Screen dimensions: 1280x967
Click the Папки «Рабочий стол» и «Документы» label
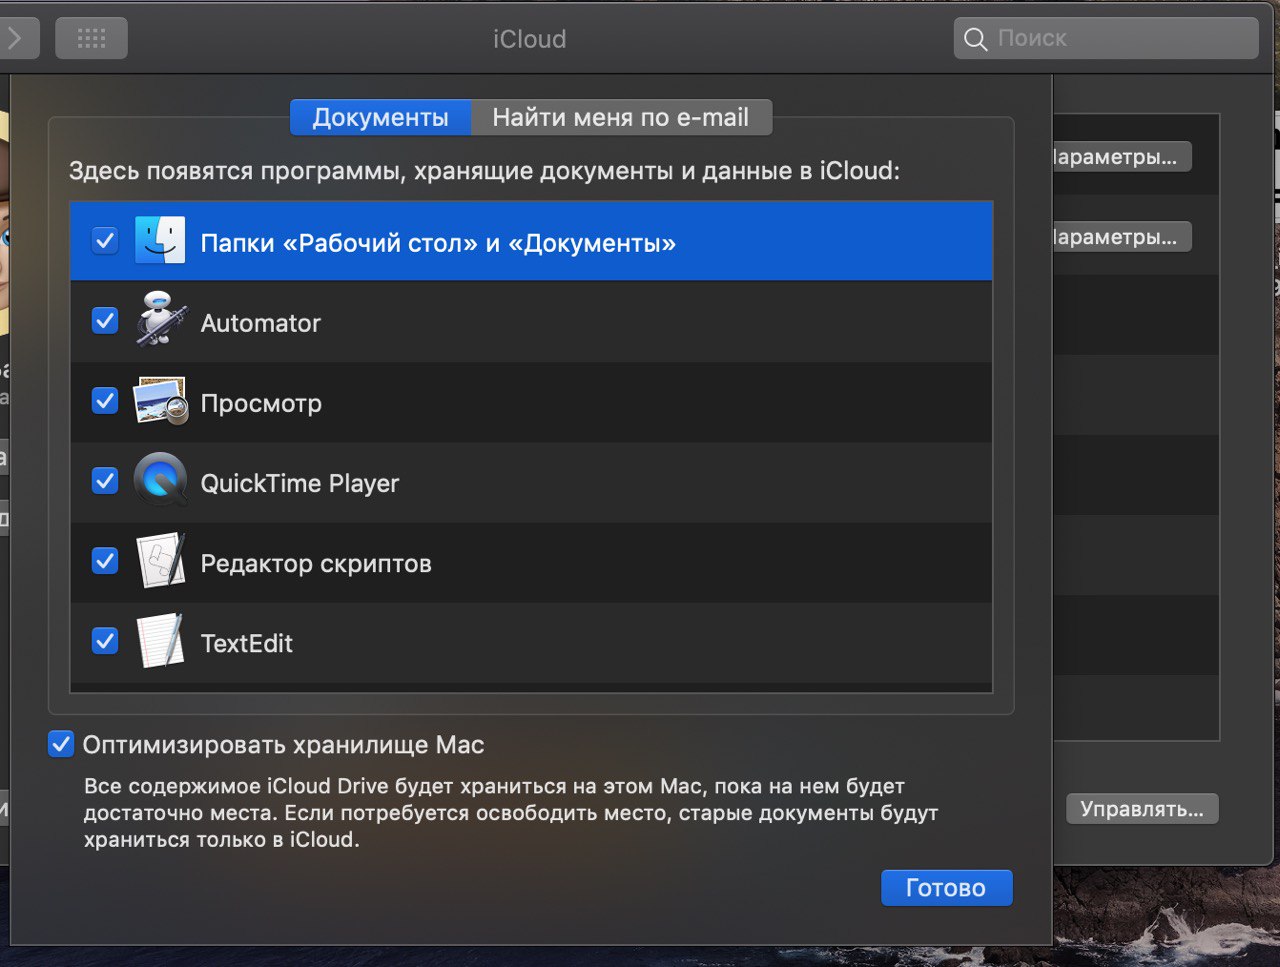(x=438, y=243)
